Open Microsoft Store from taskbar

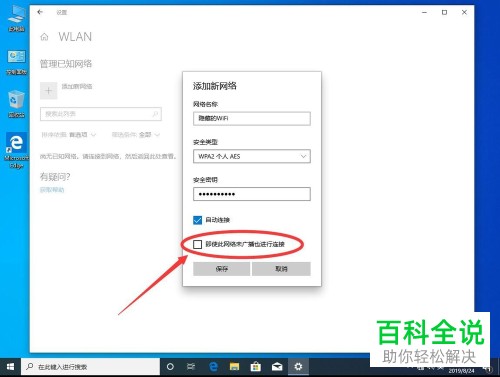[x=256, y=367]
